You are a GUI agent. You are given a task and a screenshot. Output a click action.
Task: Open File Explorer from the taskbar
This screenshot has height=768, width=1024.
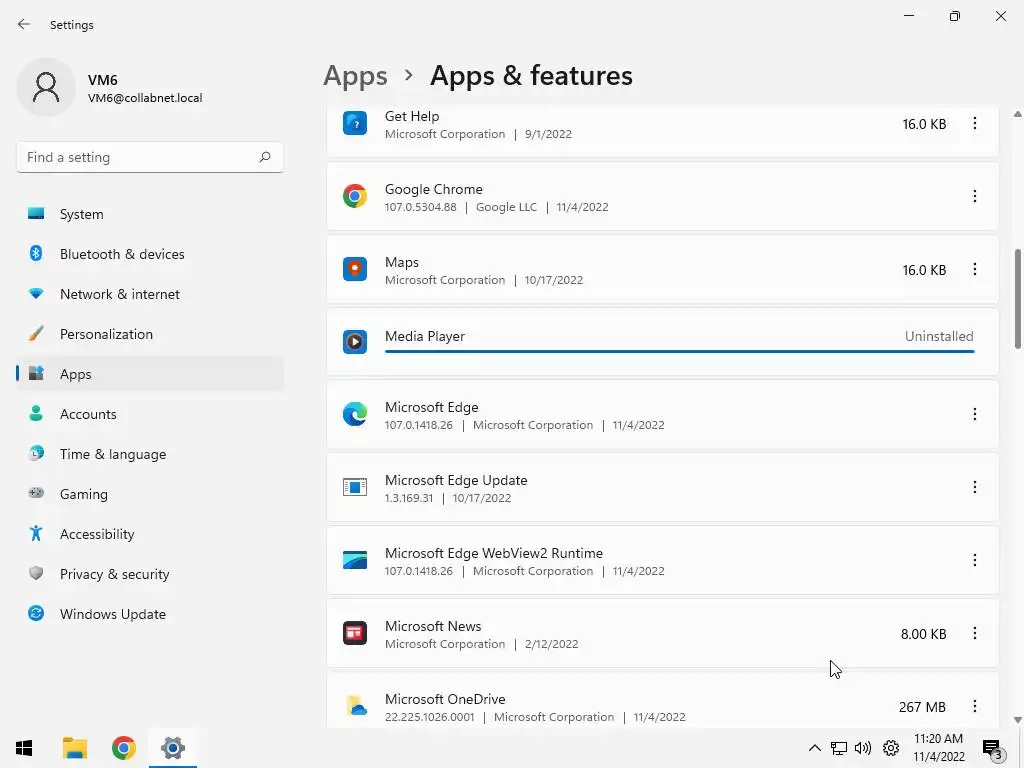coord(74,748)
